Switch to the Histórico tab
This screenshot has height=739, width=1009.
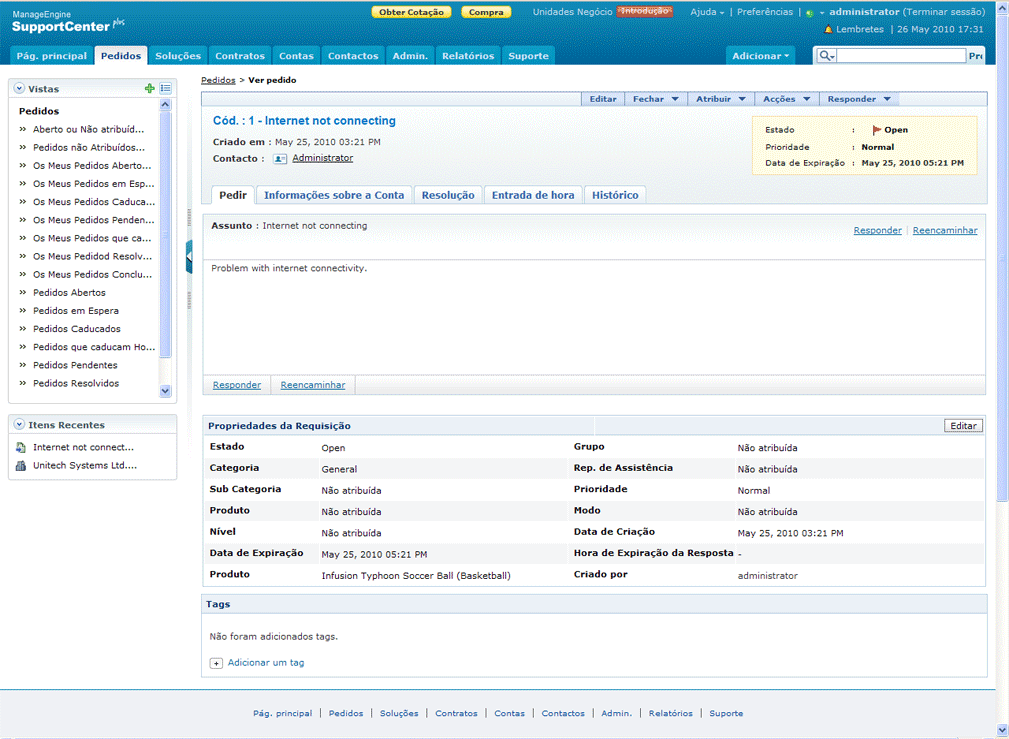pyautogui.click(x=615, y=195)
